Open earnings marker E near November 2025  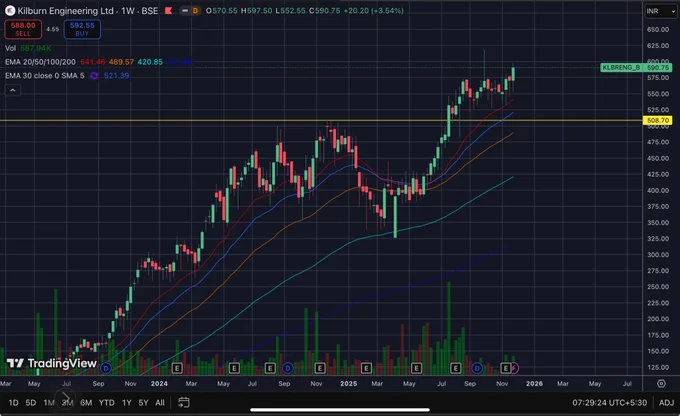(505, 368)
